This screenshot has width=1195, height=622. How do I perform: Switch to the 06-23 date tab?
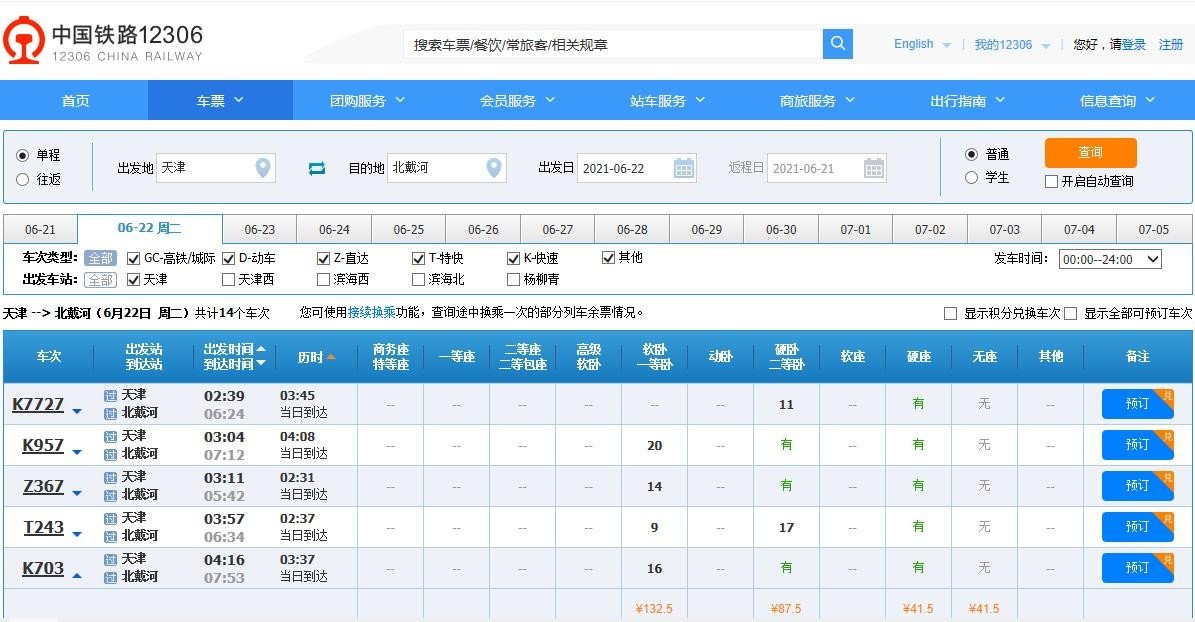tap(259, 229)
